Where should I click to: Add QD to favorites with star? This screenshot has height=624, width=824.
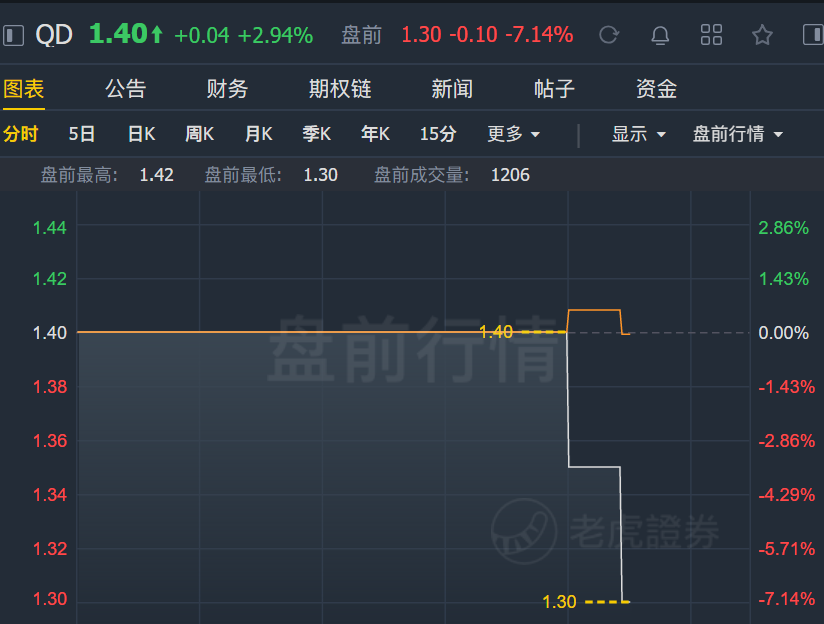click(x=762, y=35)
